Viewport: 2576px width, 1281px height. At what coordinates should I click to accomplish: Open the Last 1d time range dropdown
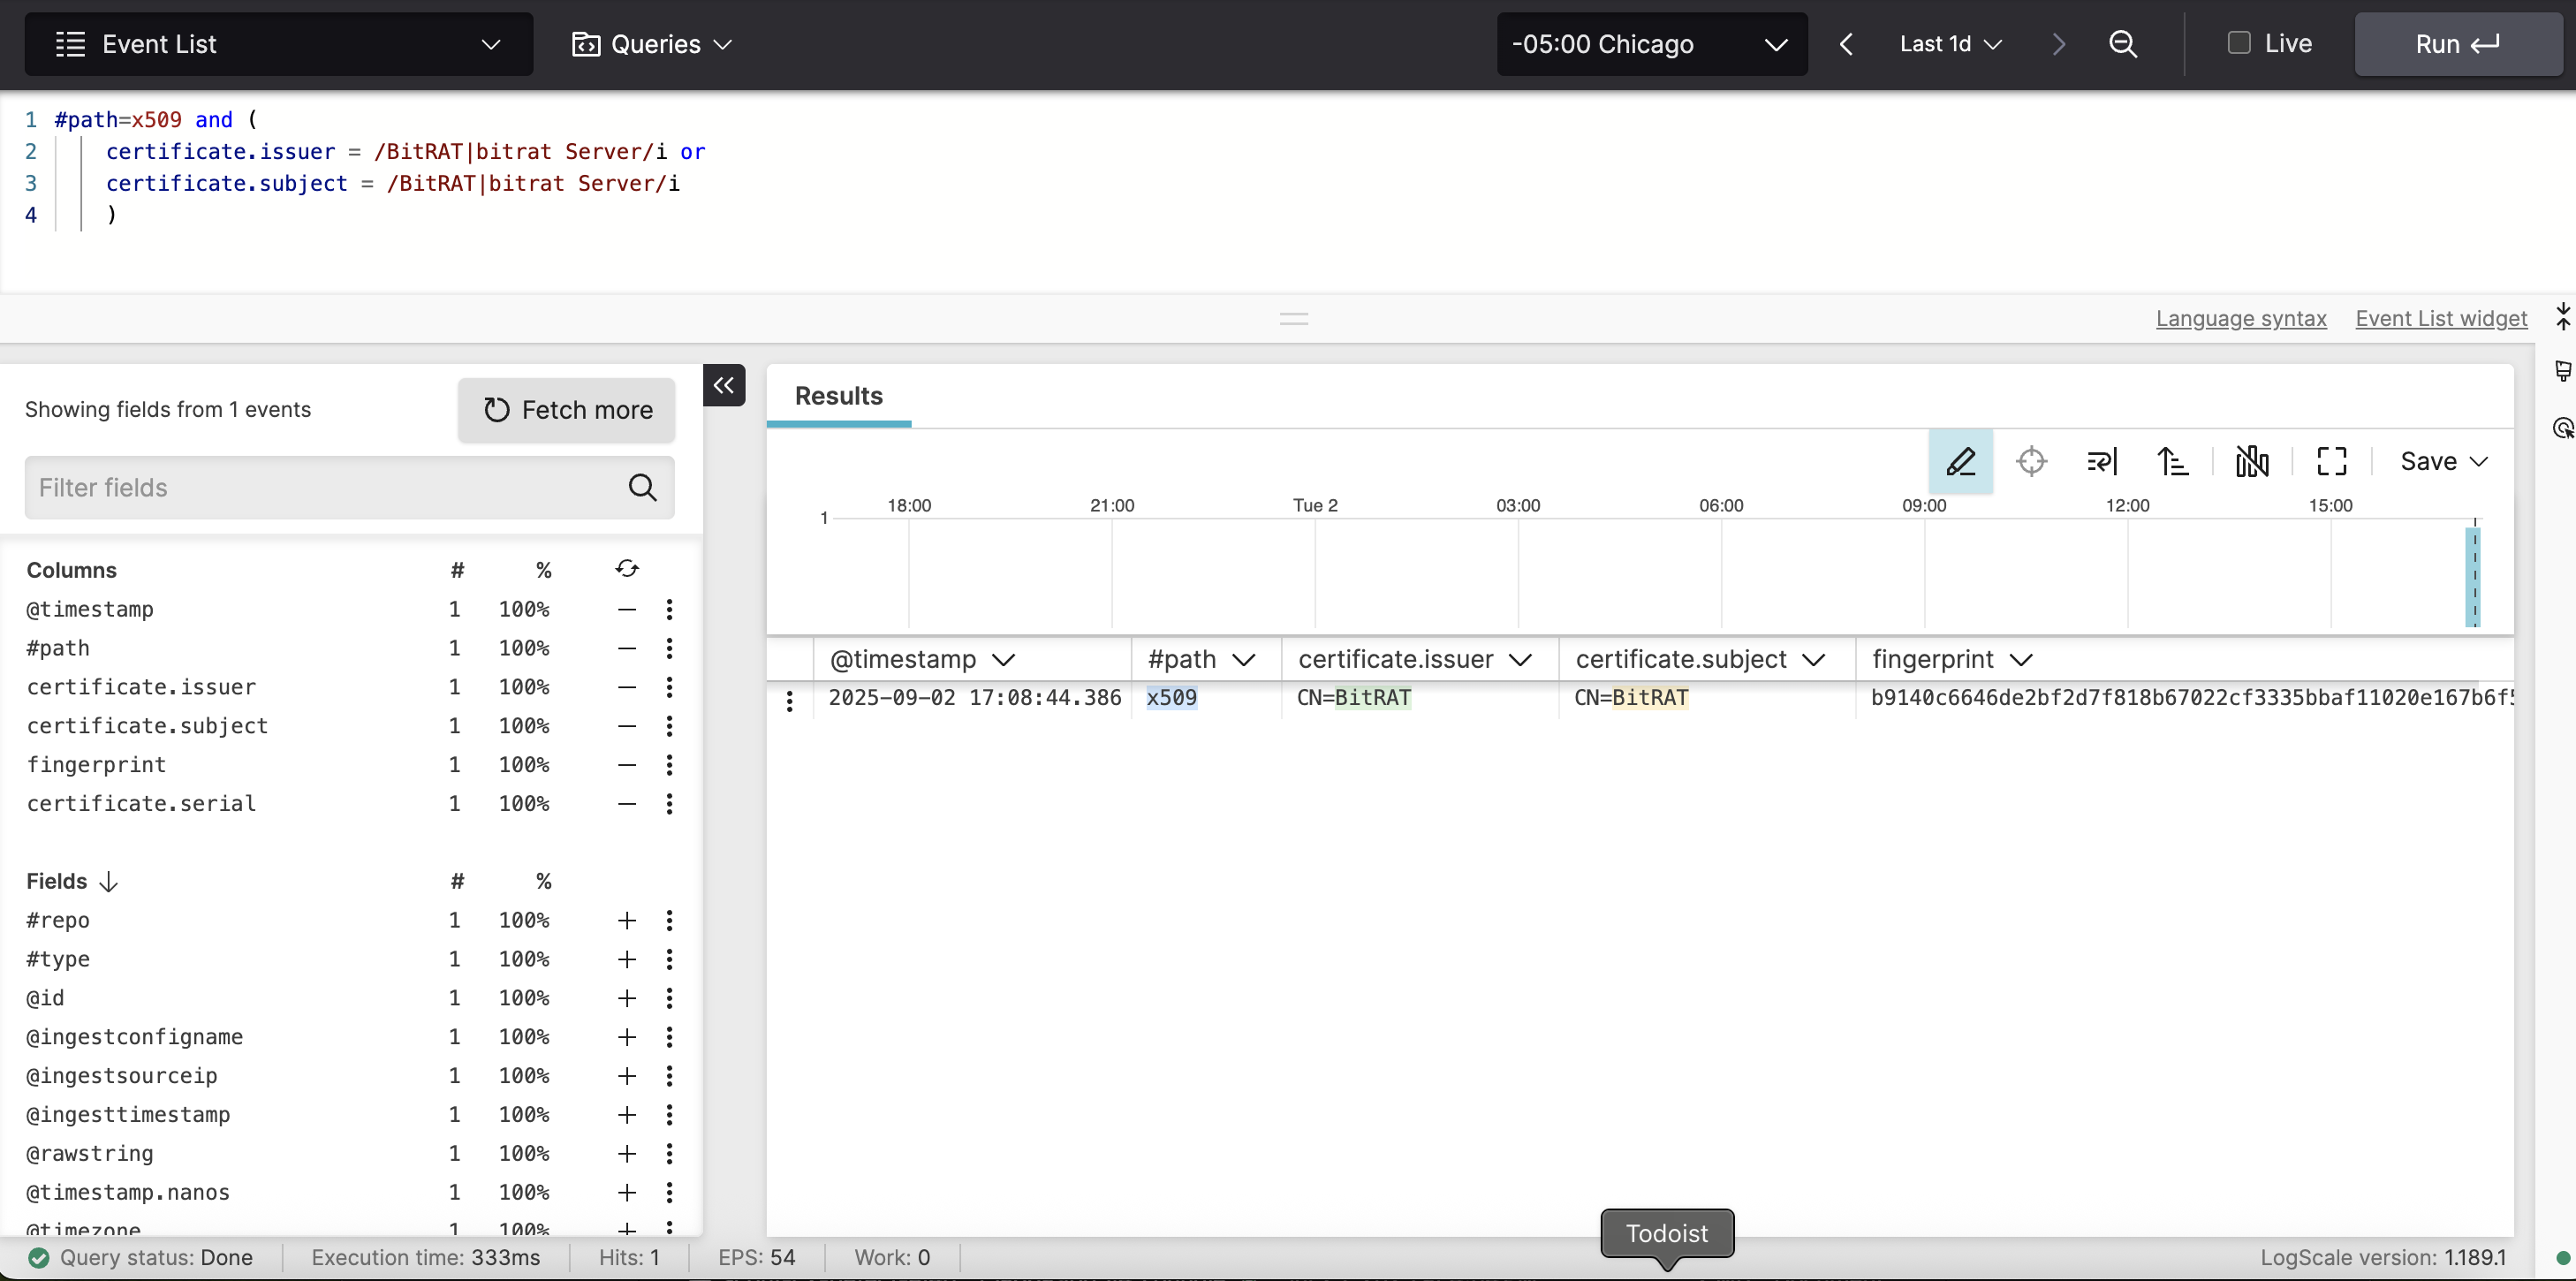pyautogui.click(x=1950, y=44)
